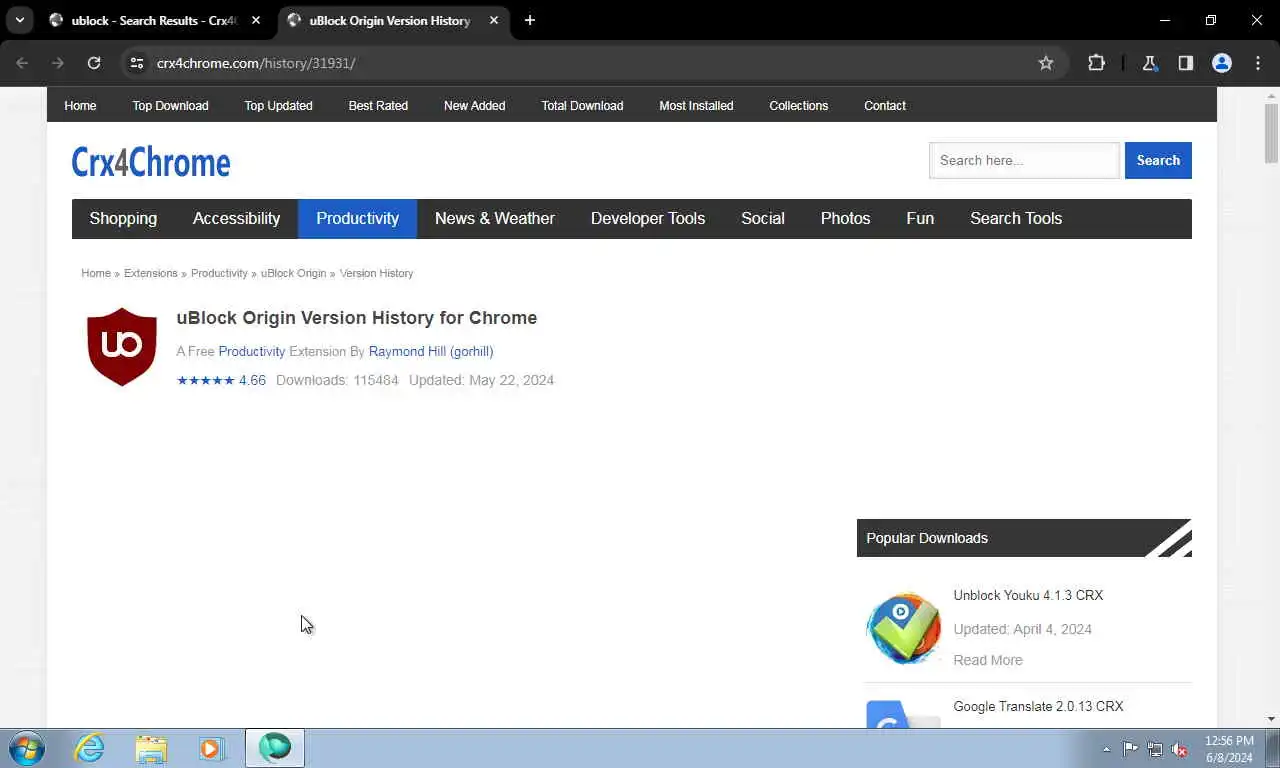Open Google Translate 2.0.13 CRX link
Image resolution: width=1280 pixels, height=768 pixels.
pyautogui.click(x=1038, y=706)
